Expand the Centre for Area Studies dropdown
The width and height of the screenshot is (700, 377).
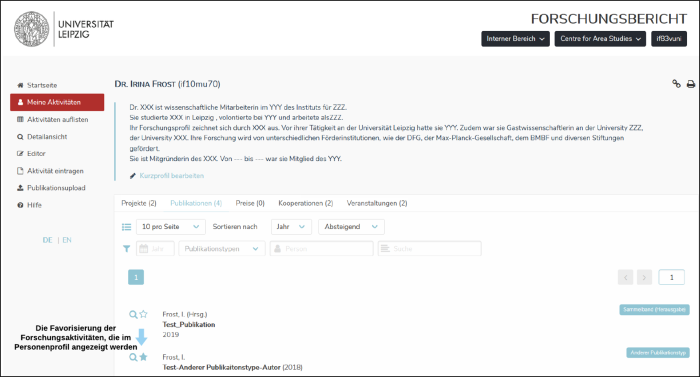pyautogui.click(x=600, y=39)
